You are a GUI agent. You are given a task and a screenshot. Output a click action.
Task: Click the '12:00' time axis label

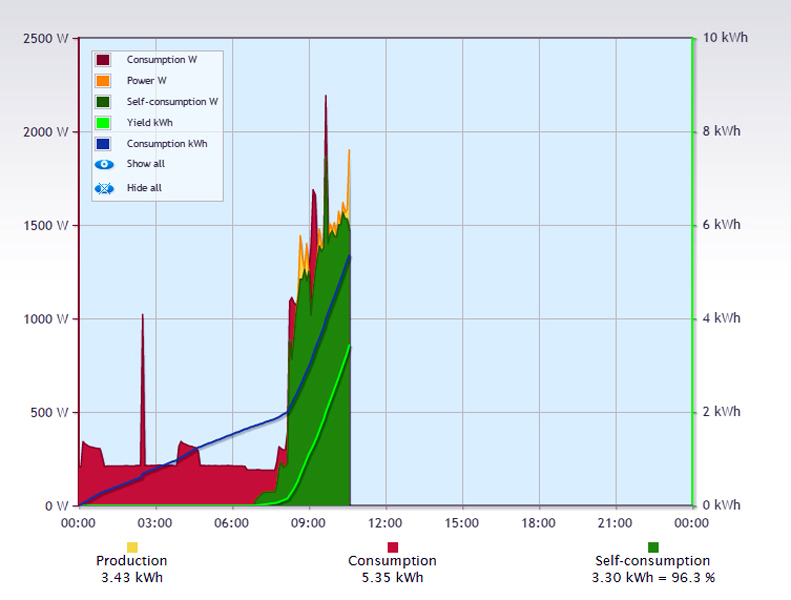(x=385, y=523)
